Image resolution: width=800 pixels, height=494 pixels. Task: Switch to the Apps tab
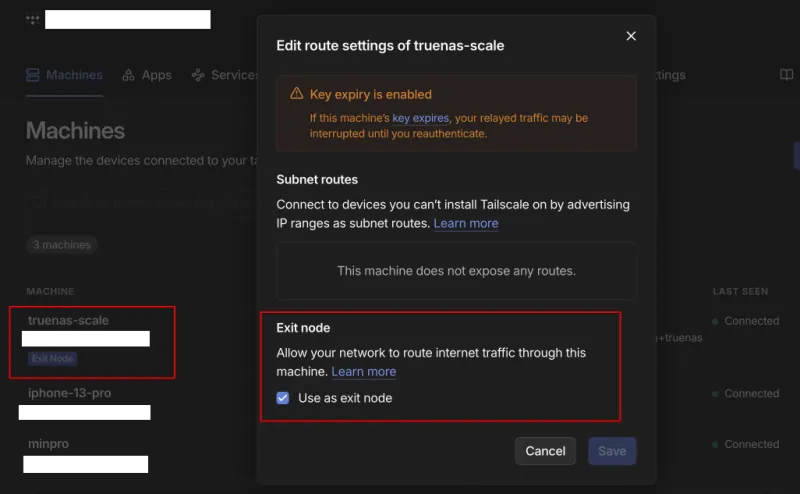tap(156, 75)
